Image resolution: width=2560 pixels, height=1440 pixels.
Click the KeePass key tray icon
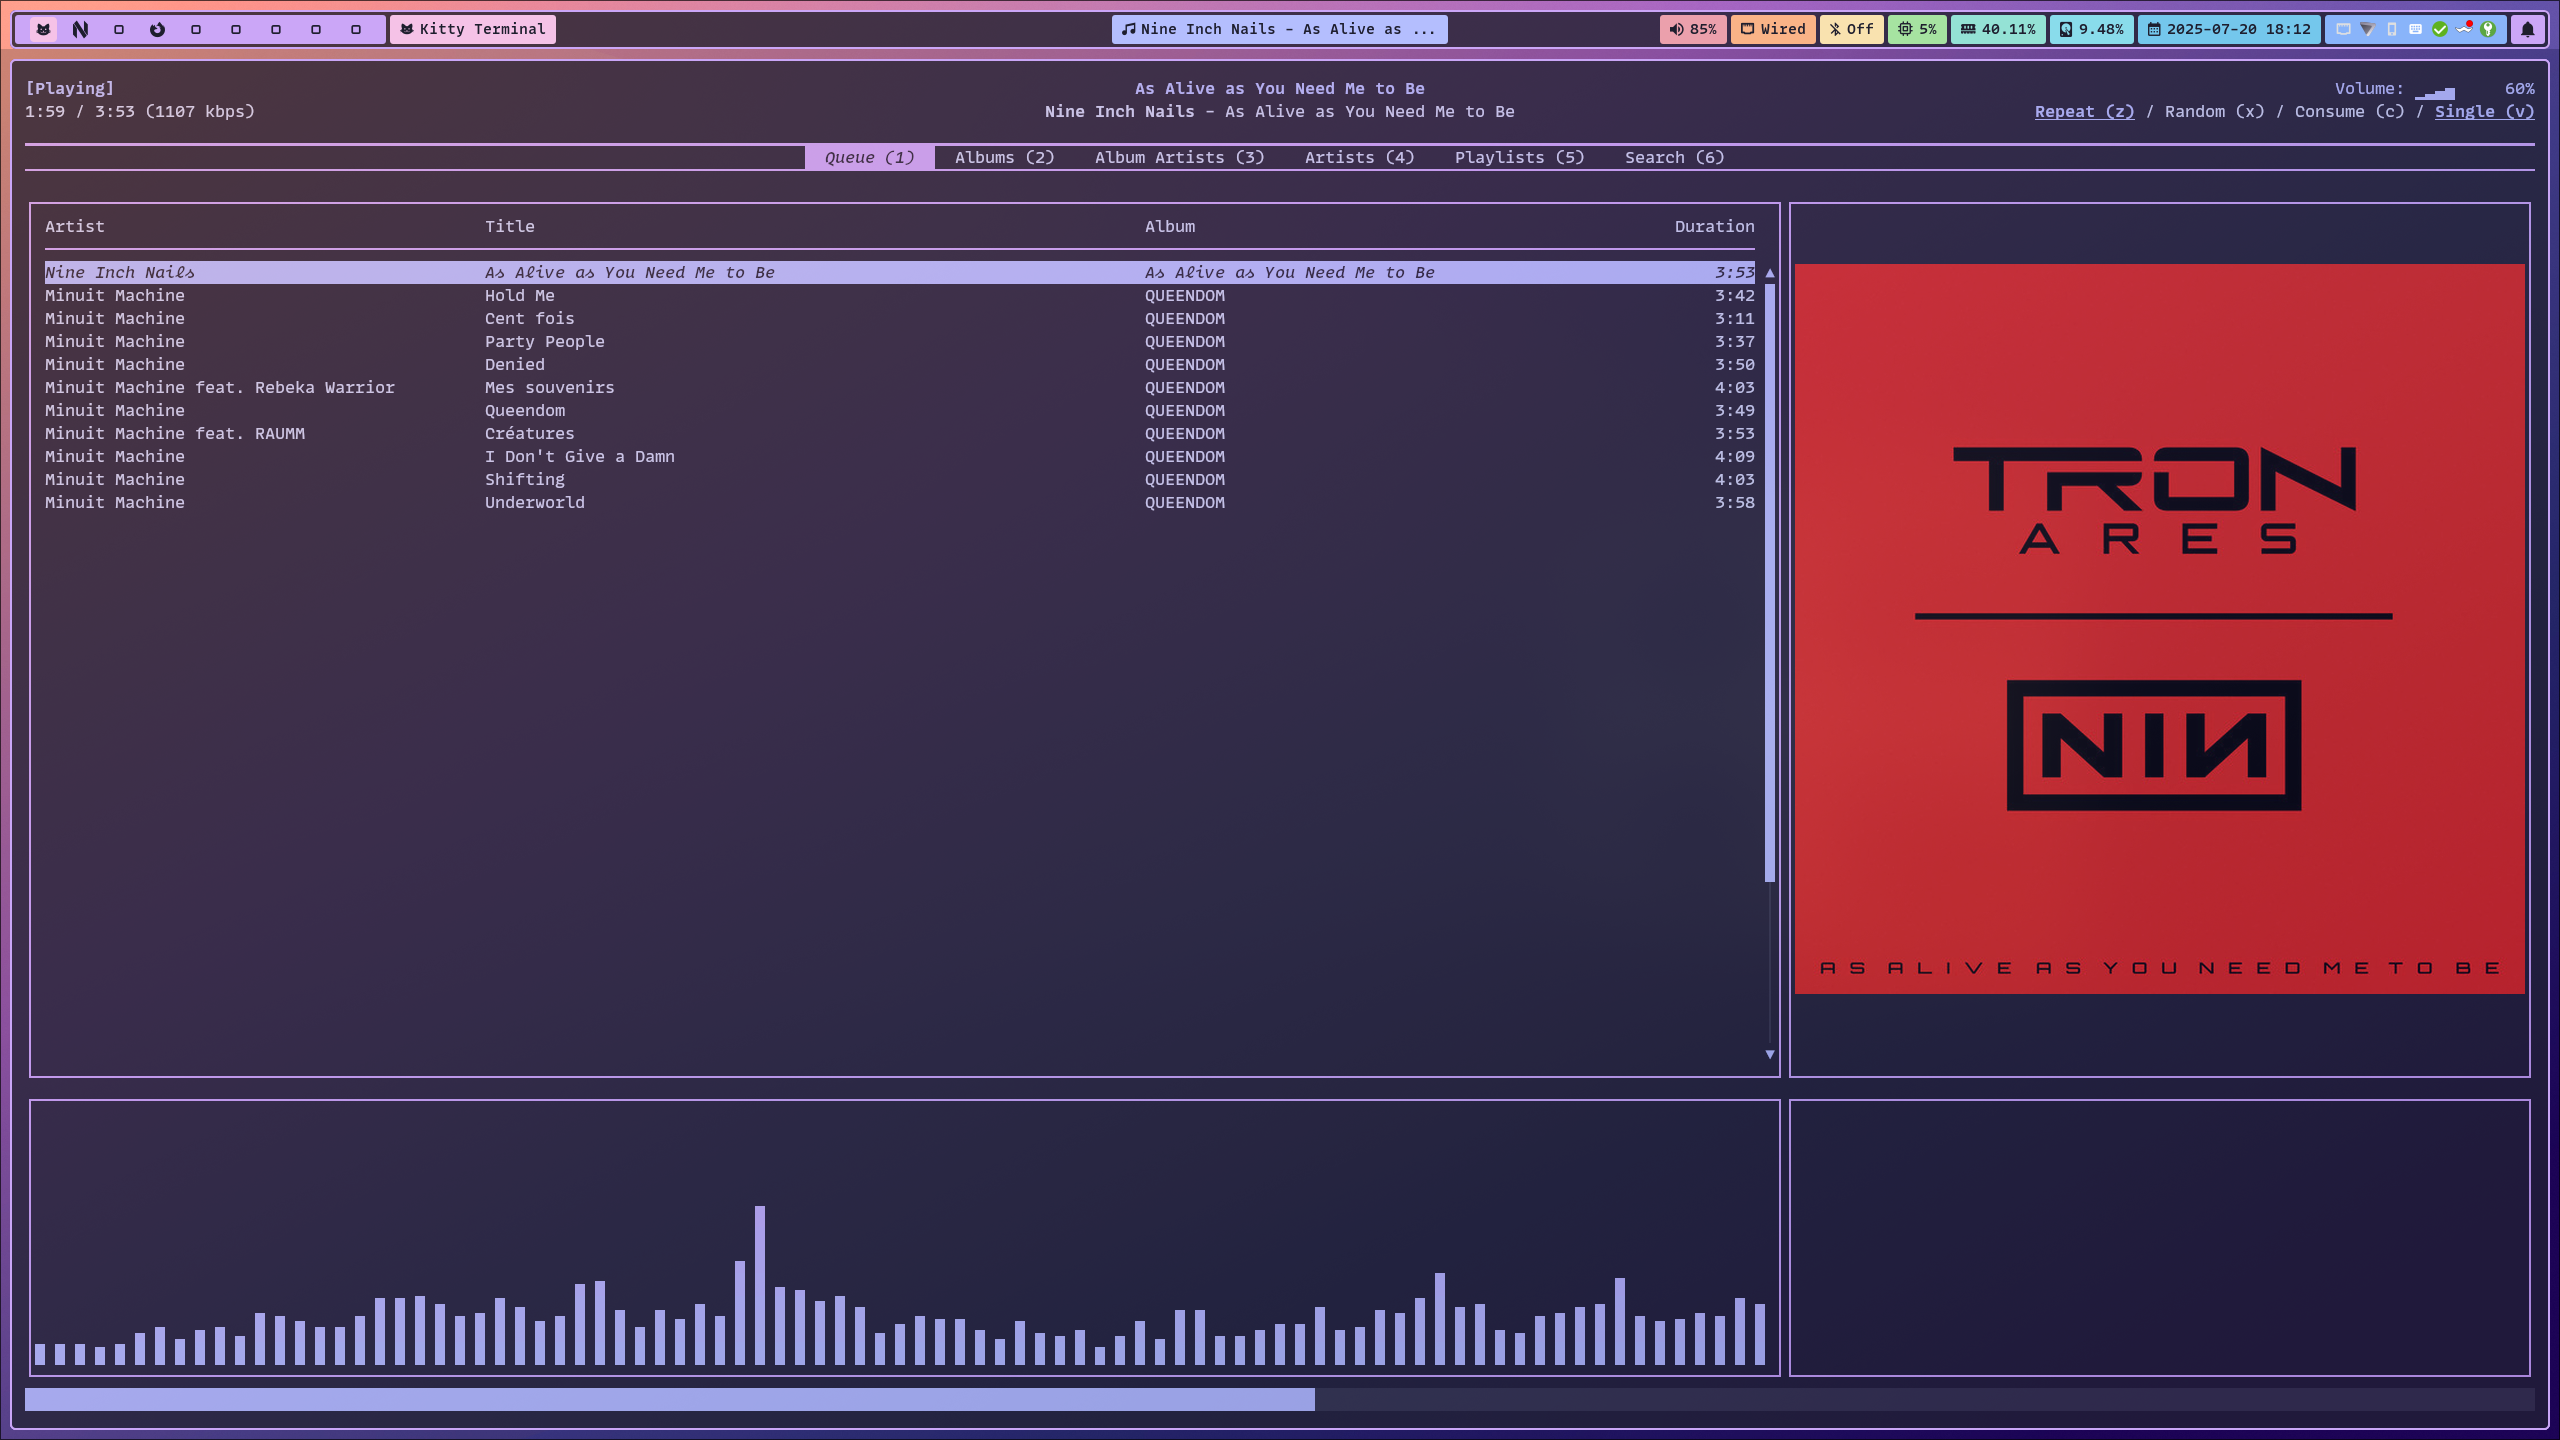coord(2488,29)
